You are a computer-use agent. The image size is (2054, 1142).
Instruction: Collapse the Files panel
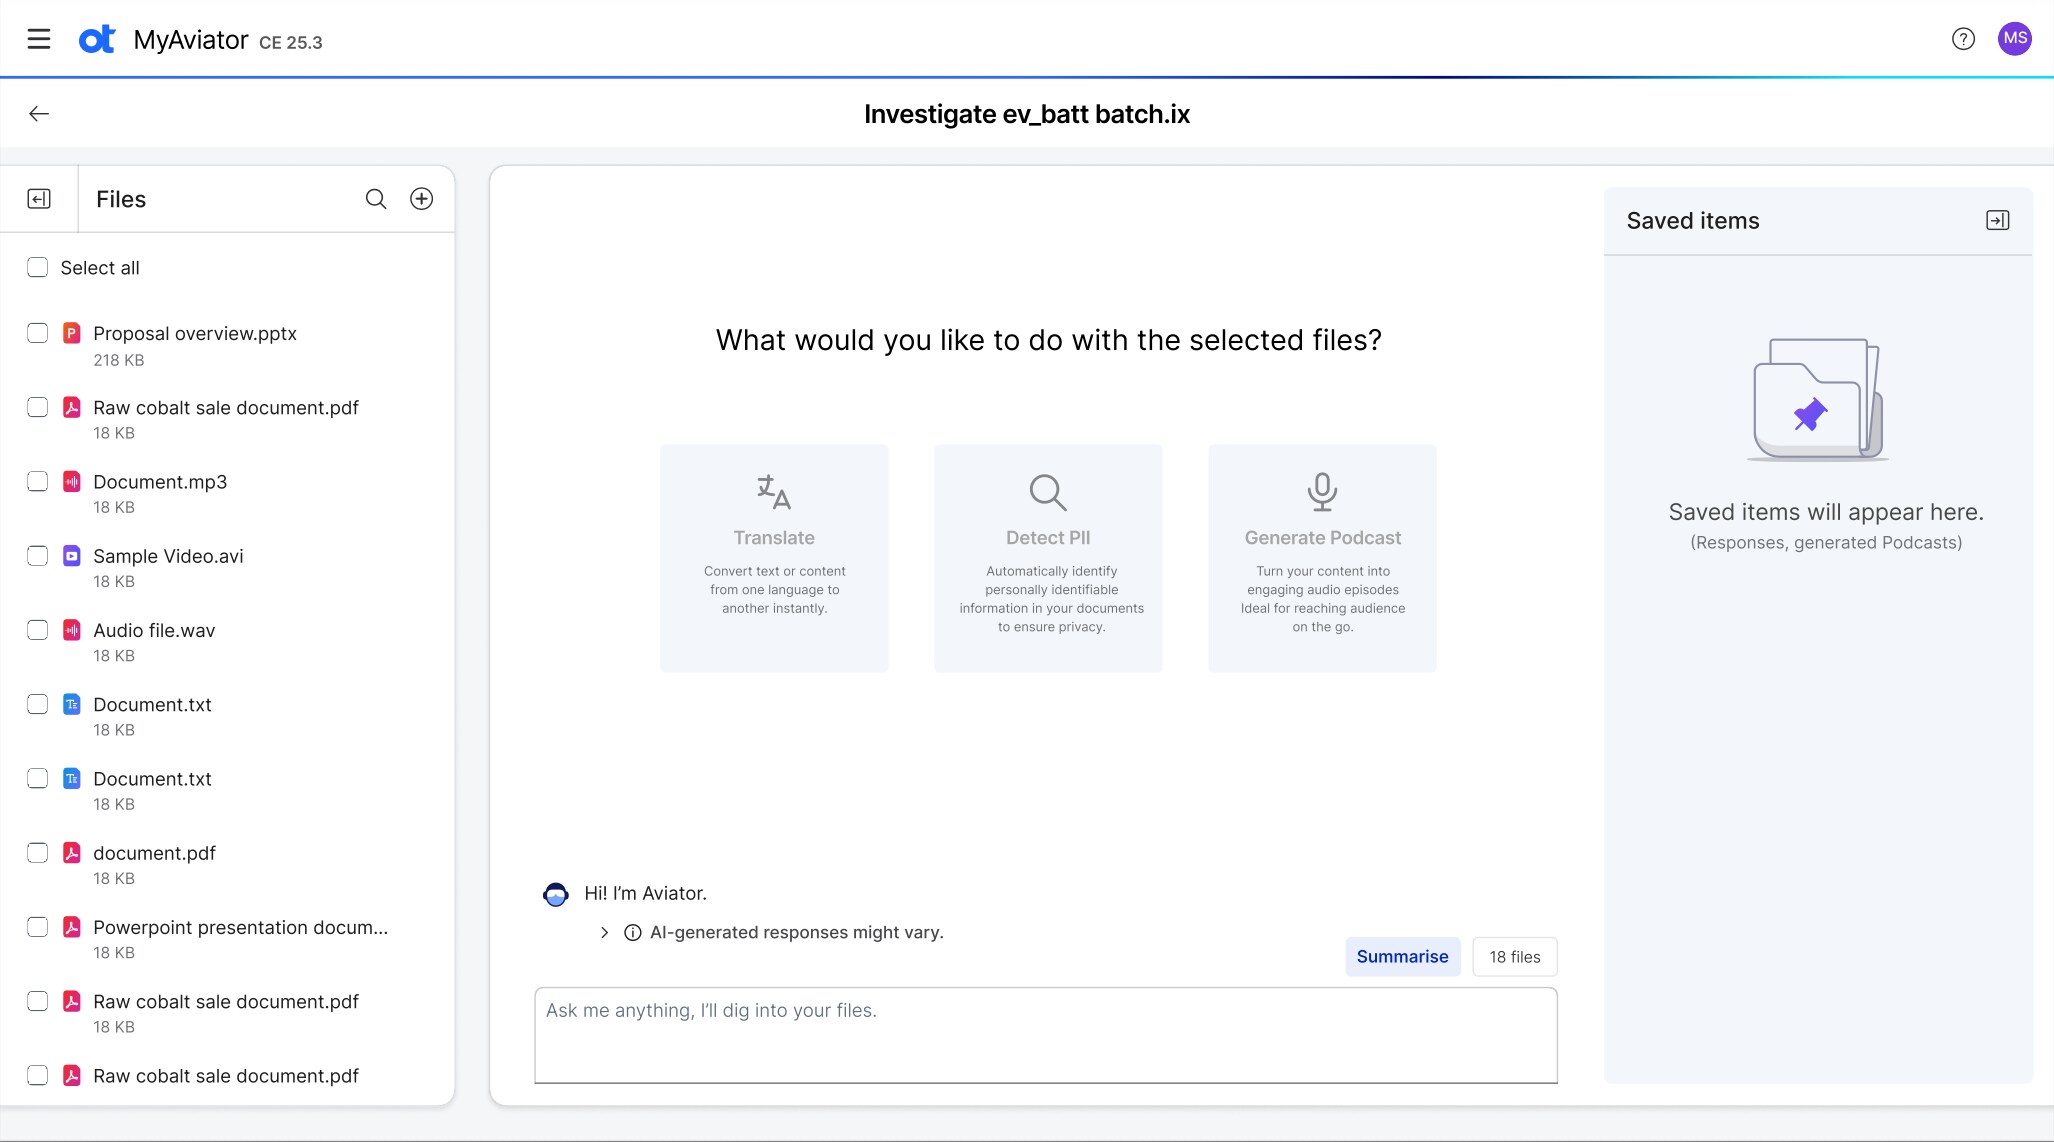[39, 199]
